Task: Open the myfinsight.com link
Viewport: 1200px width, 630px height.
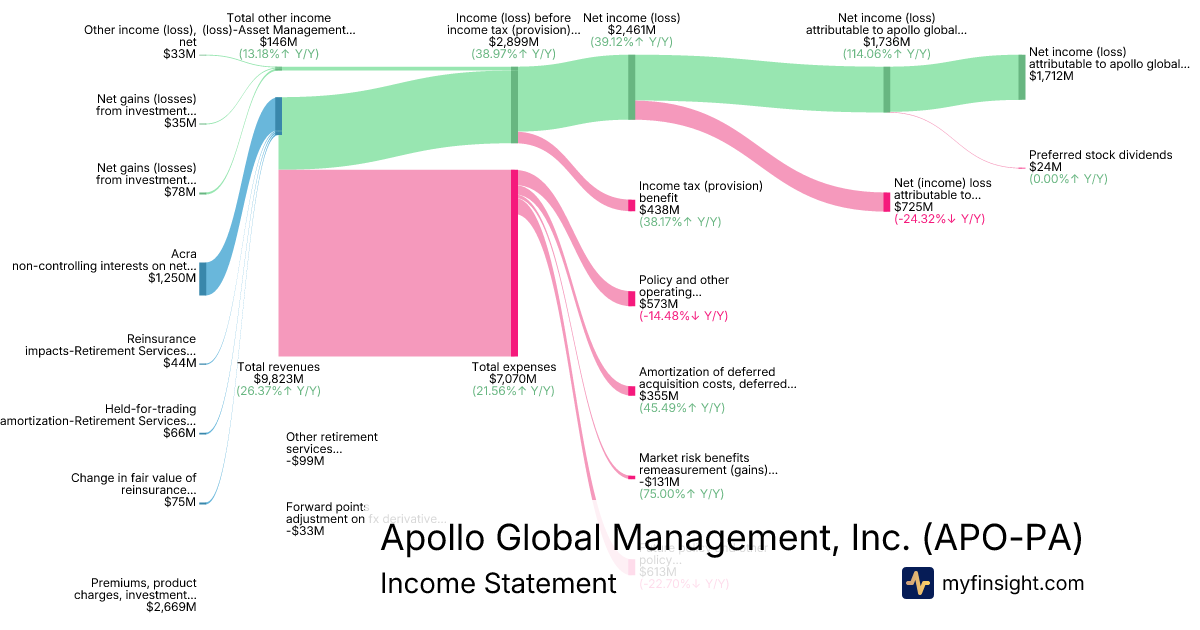Action: pos(1011,583)
